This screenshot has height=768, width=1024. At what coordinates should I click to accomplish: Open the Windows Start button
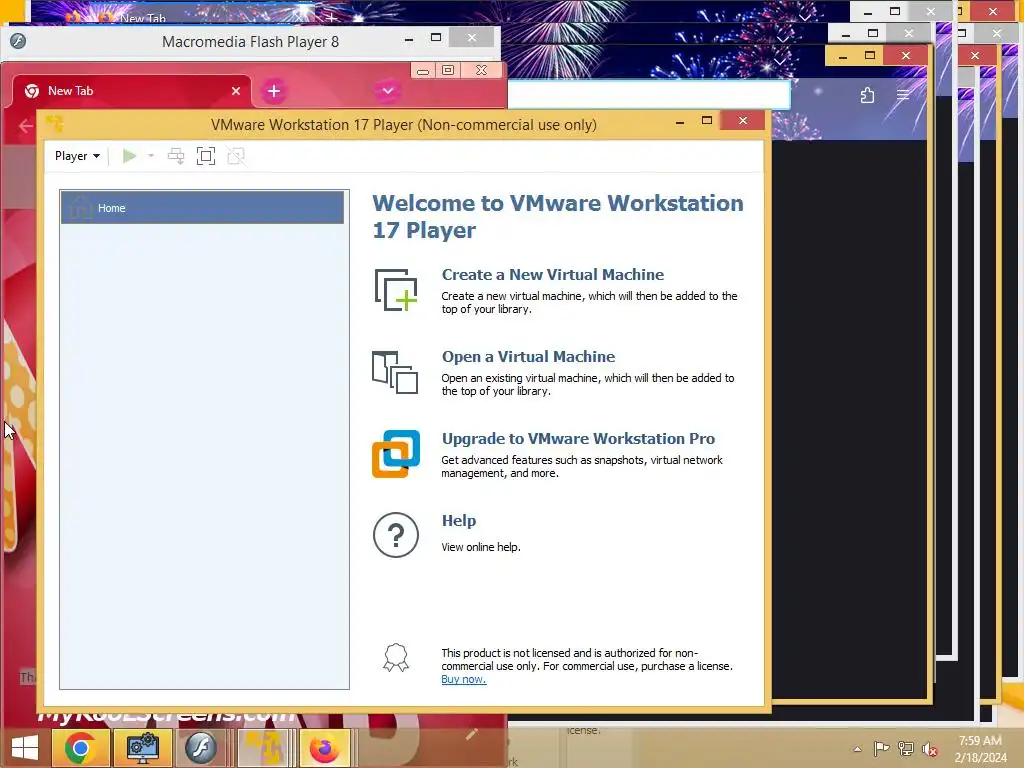click(x=24, y=748)
